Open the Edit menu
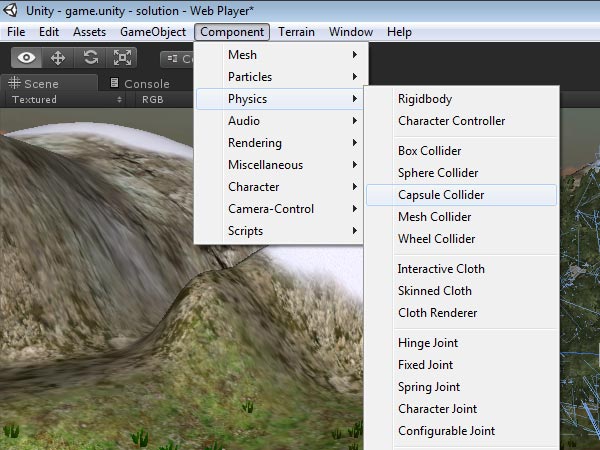Screen dimensions: 600x450 pyautogui.click(x=49, y=32)
